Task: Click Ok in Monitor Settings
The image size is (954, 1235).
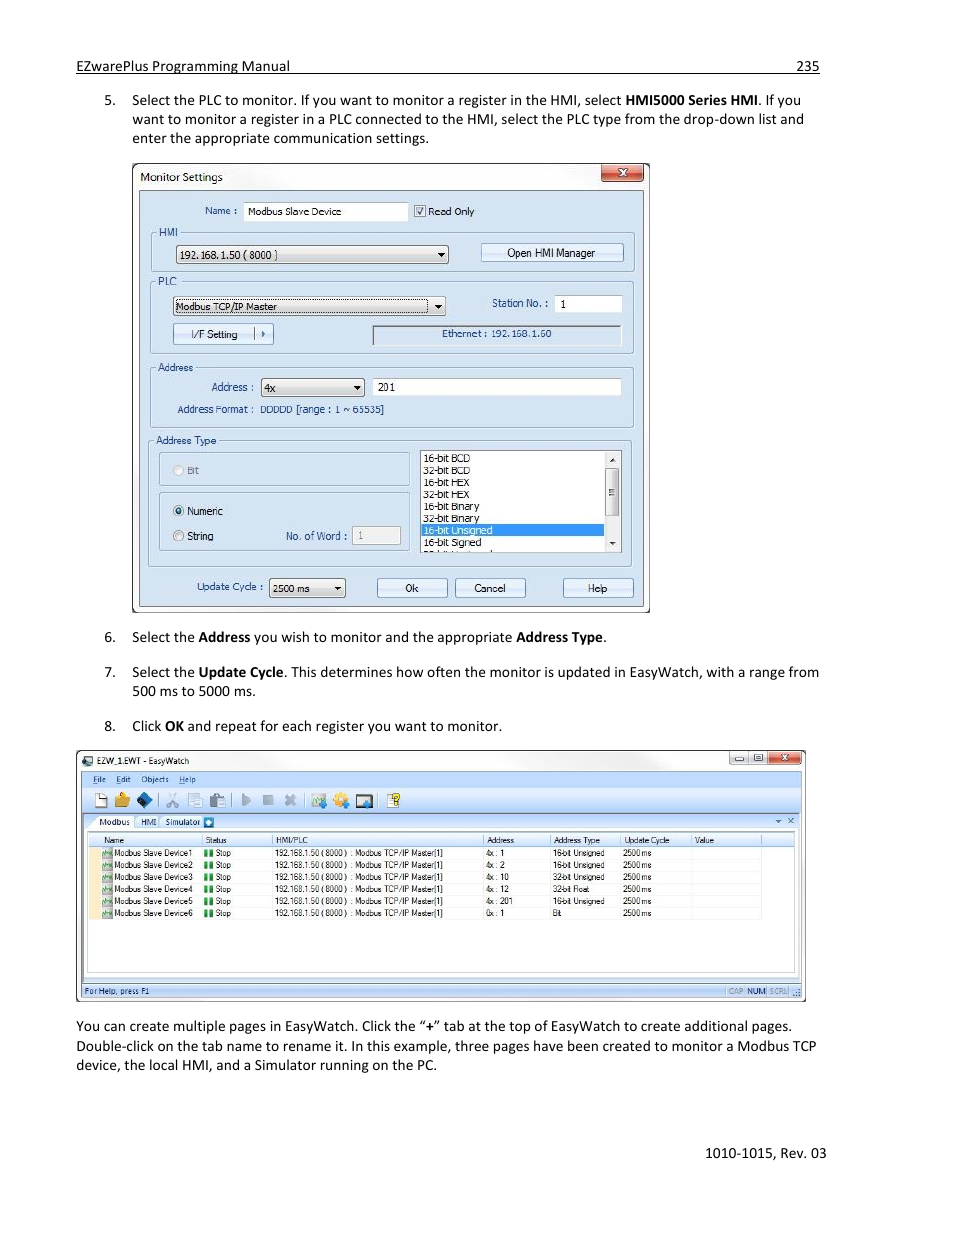Action: point(411,588)
